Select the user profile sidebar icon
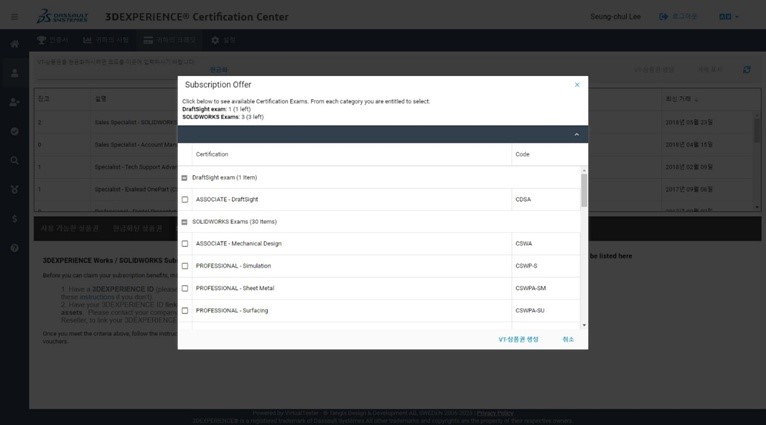Image resolution: width=766 pixels, height=425 pixels. click(x=15, y=73)
